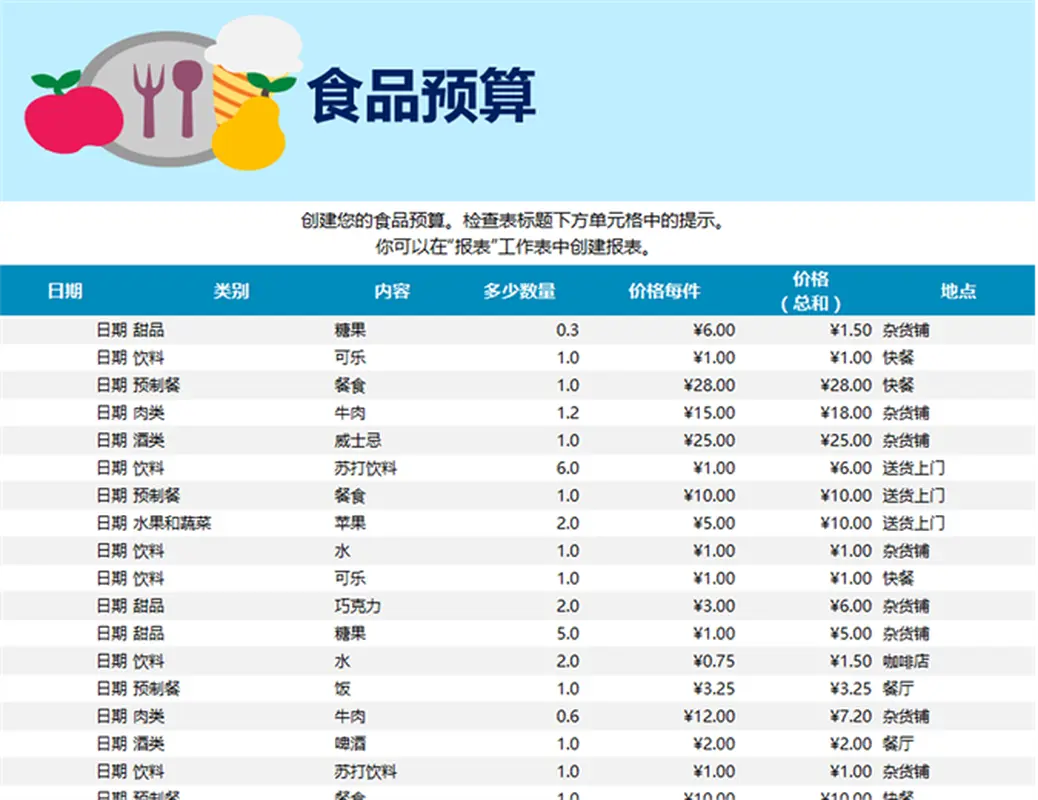
Task: Click the 类别 column header
Action: click(231, 291)
